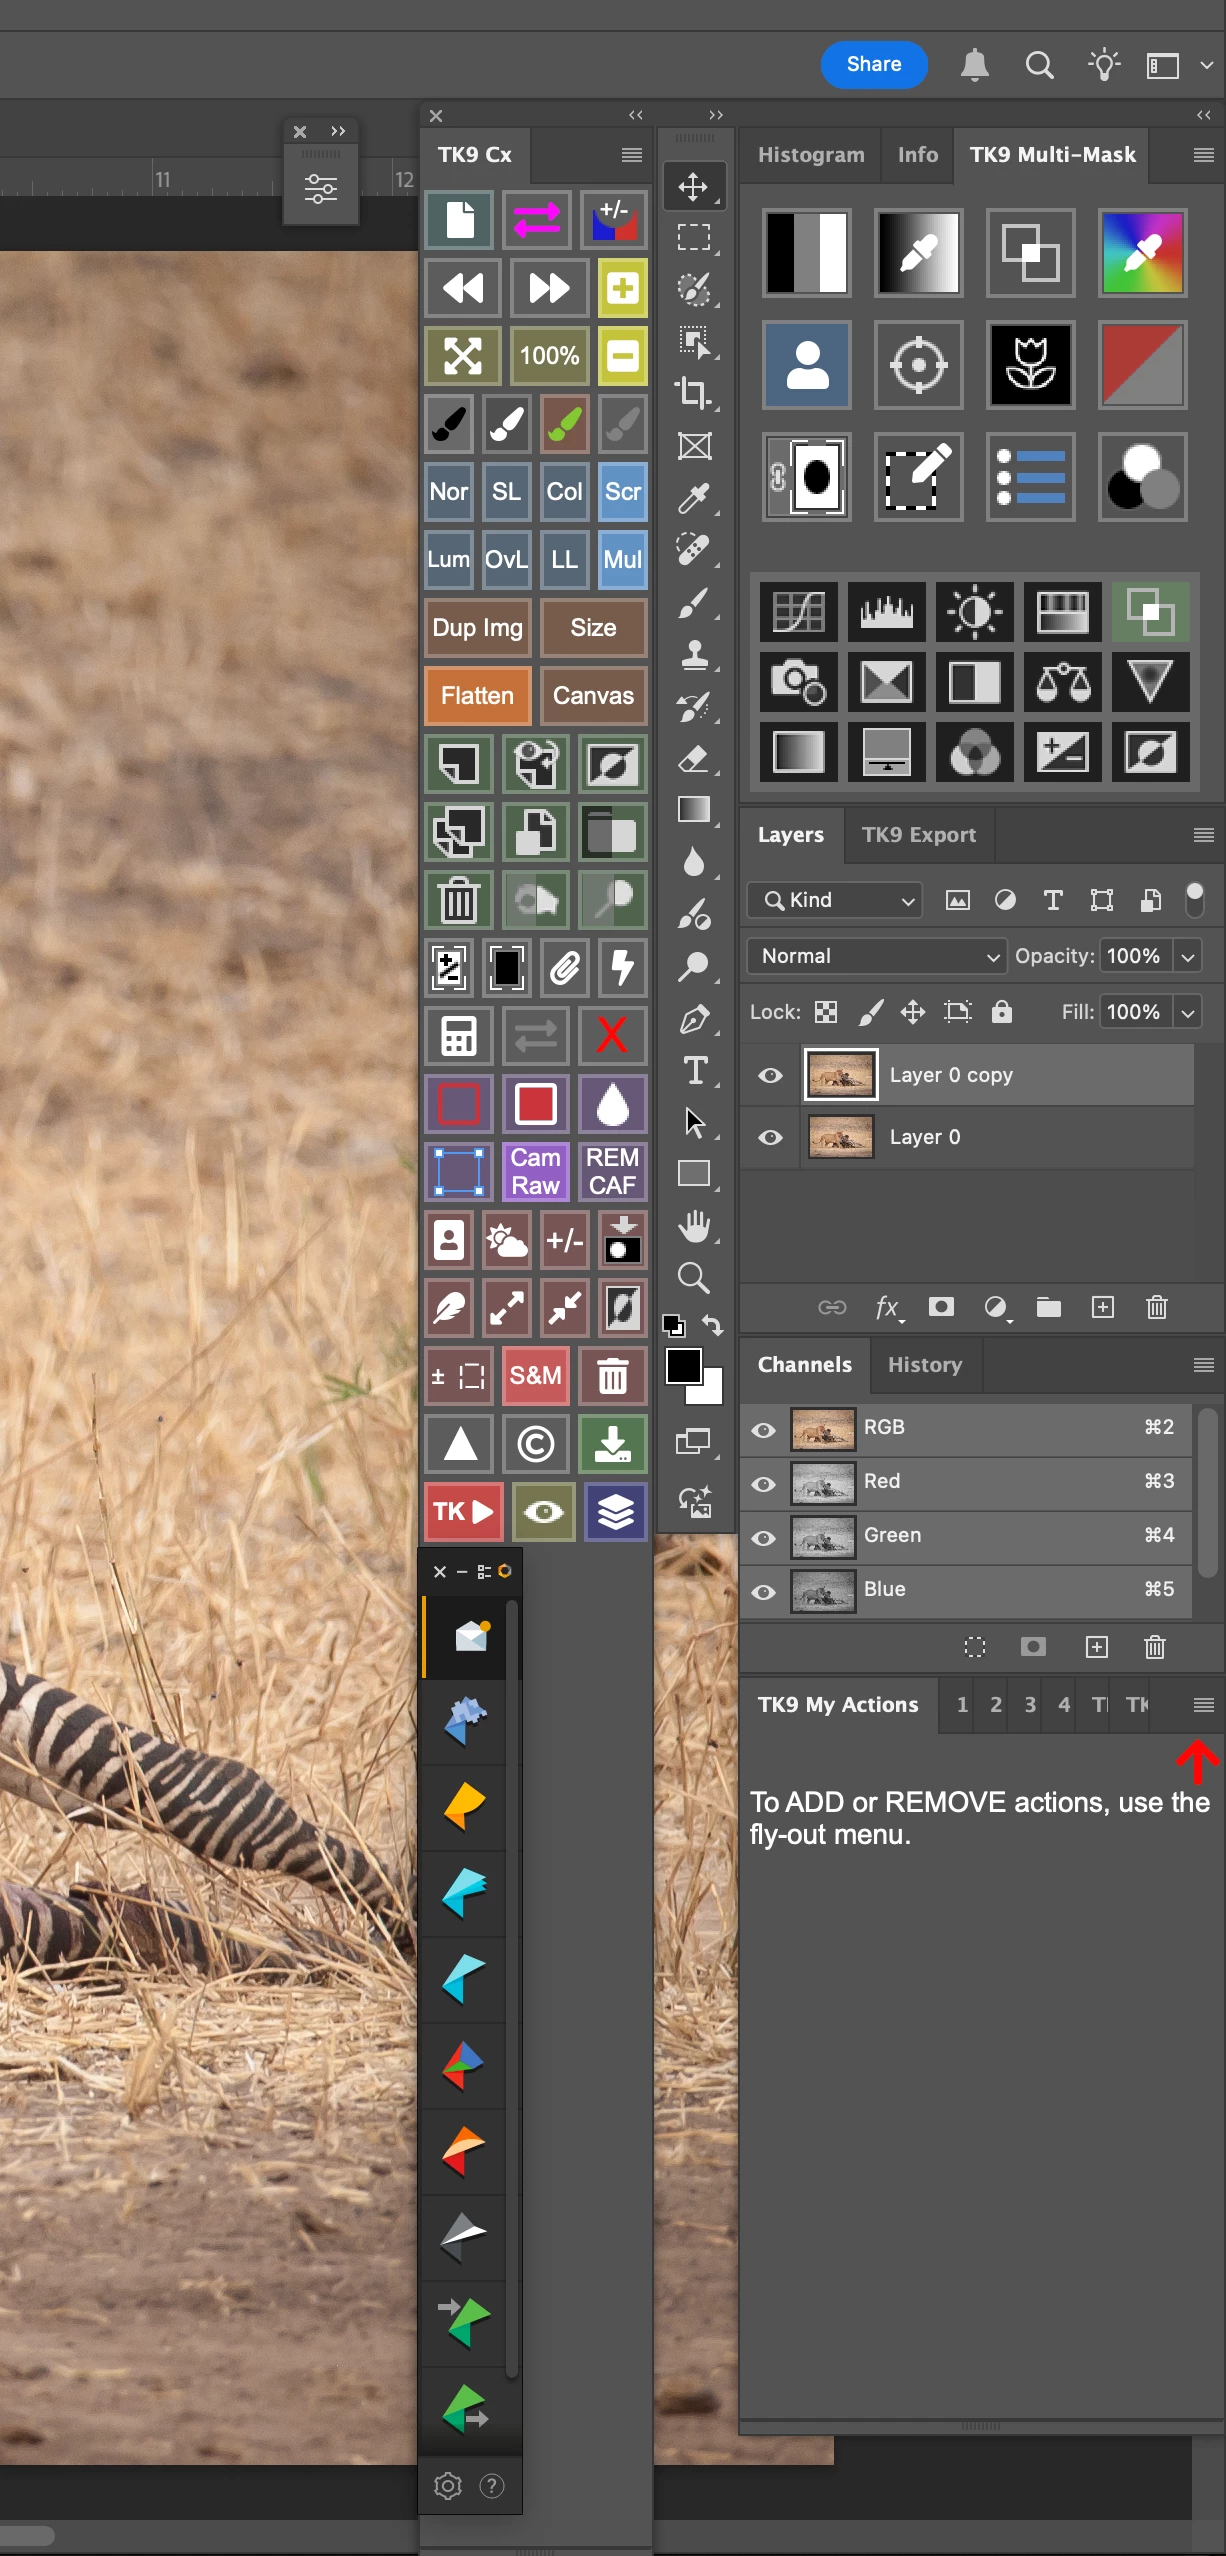This screenshot has width=1226, height=2556.
Task: Open the Channels panel flyout menu
Action: pos(1204,1365)
